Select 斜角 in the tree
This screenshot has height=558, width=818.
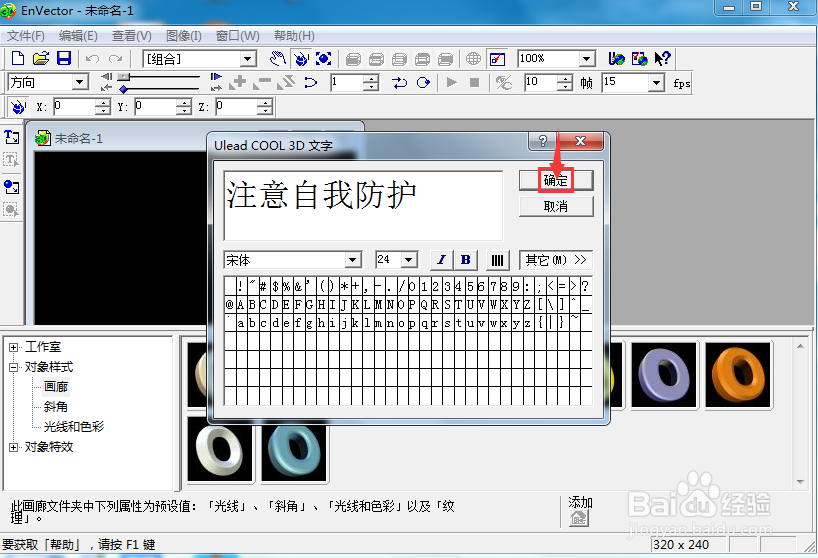coord(56,407)
